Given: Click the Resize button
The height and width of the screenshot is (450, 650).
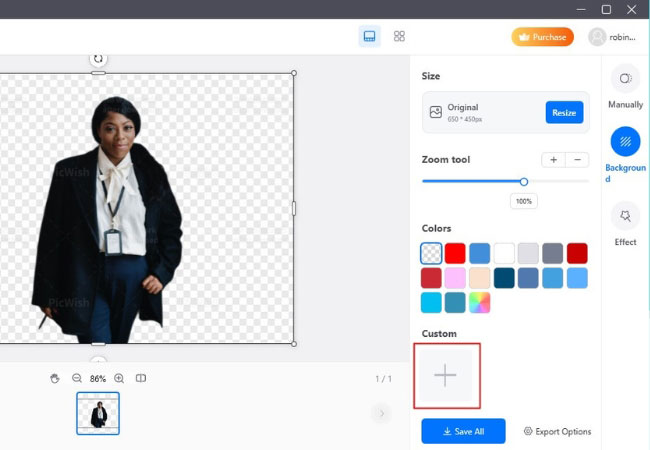Looking at the screenshot, I should 564,113.
